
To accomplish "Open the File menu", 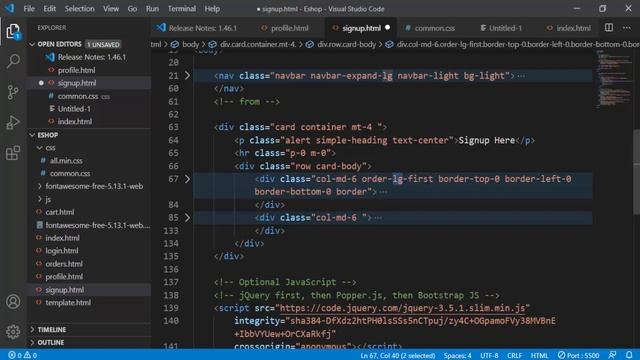I will pyautogui.click(x=29, y=9).
